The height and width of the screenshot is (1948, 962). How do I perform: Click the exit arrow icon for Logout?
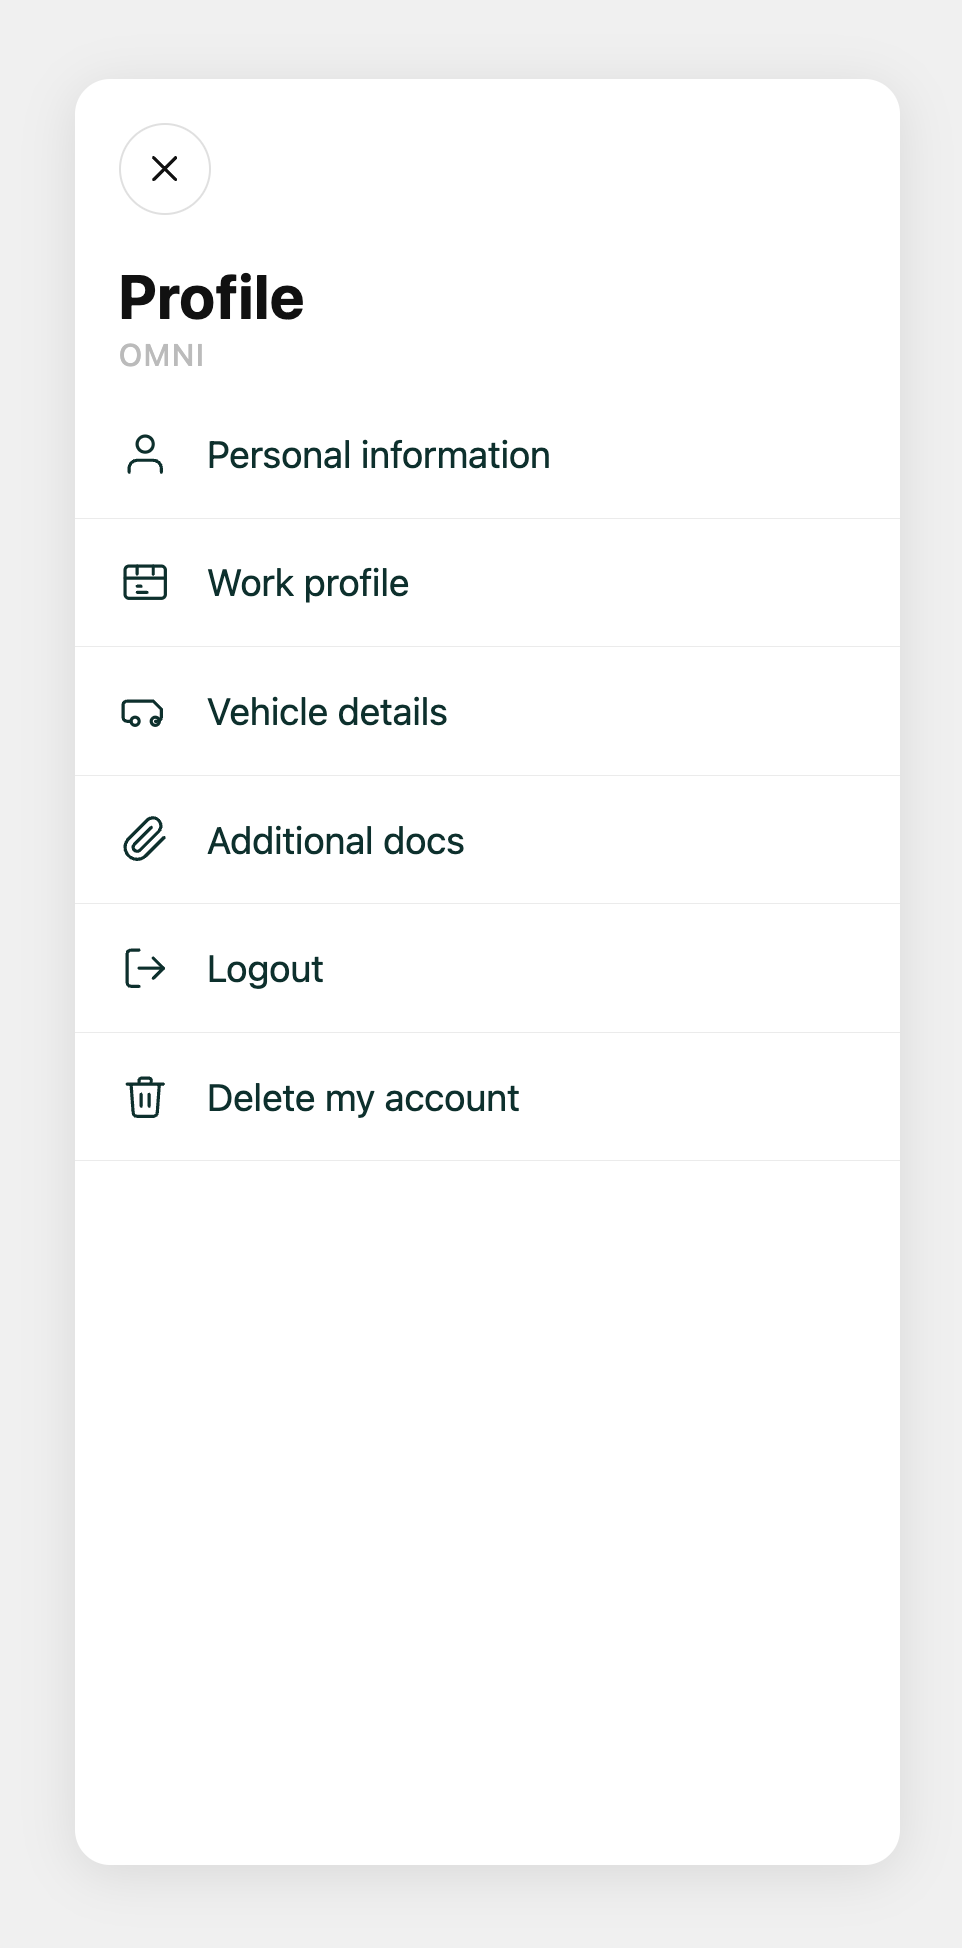click(145, 968)
